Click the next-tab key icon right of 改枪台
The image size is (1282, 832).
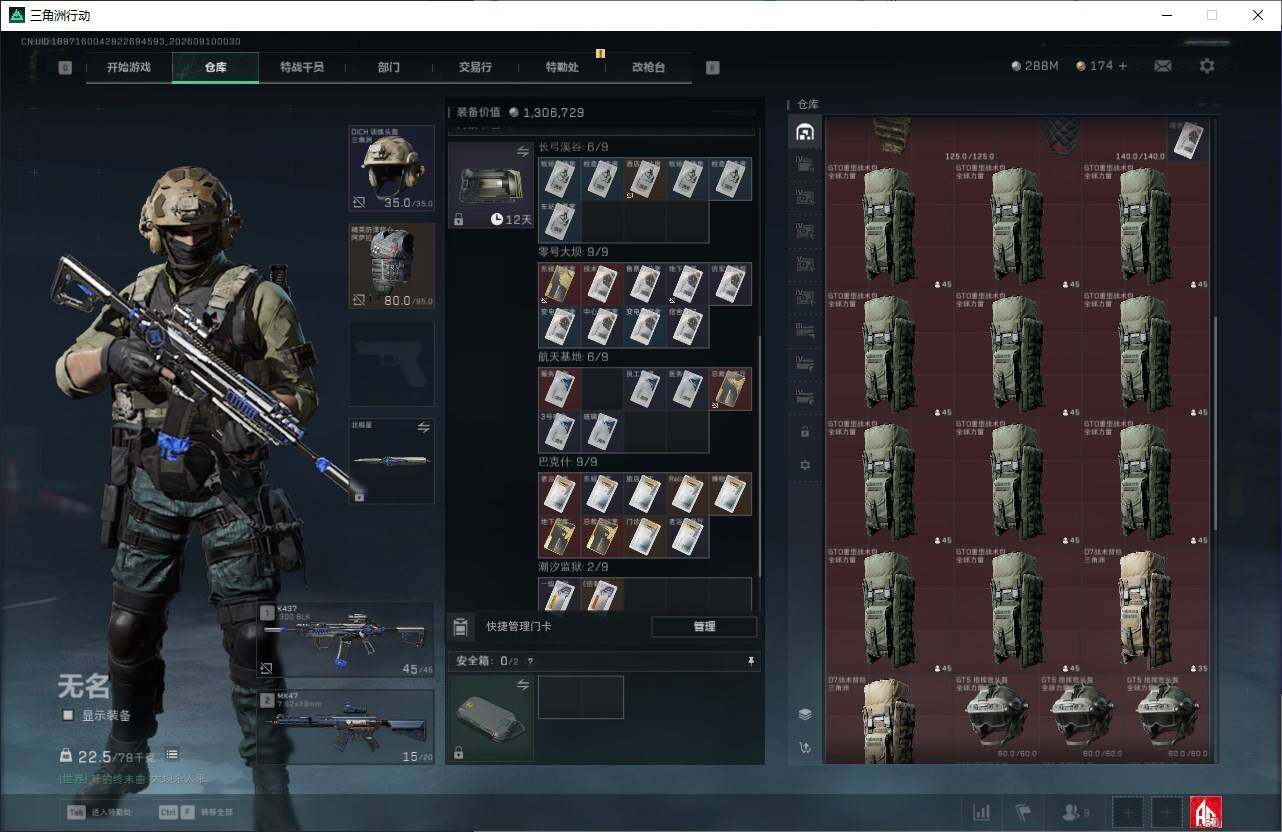tap(712, 68)
